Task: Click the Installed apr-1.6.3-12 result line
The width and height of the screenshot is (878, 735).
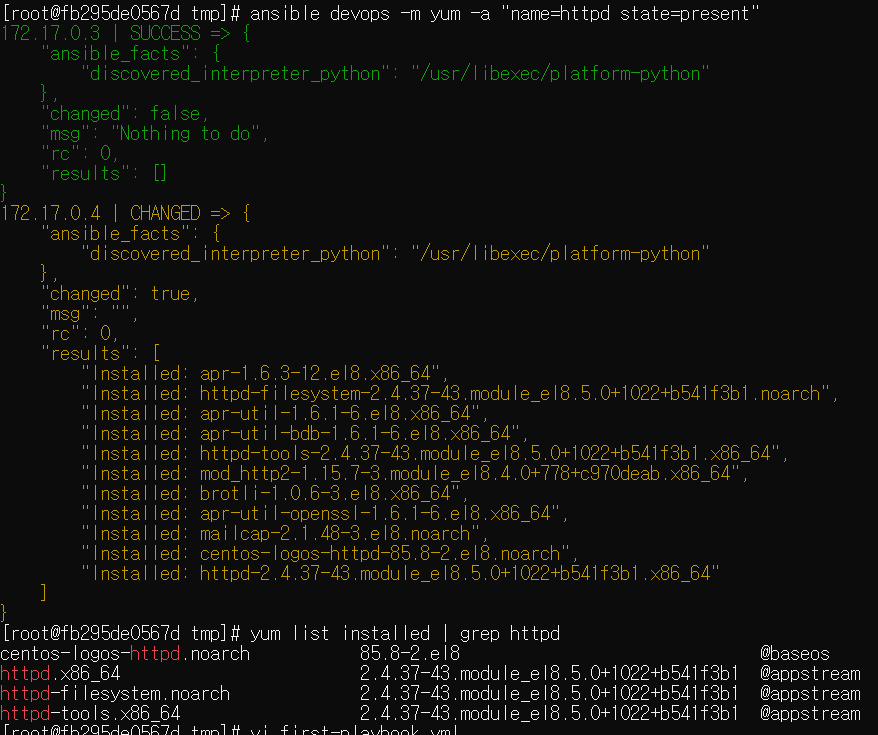Action: [x=264, y=373]
